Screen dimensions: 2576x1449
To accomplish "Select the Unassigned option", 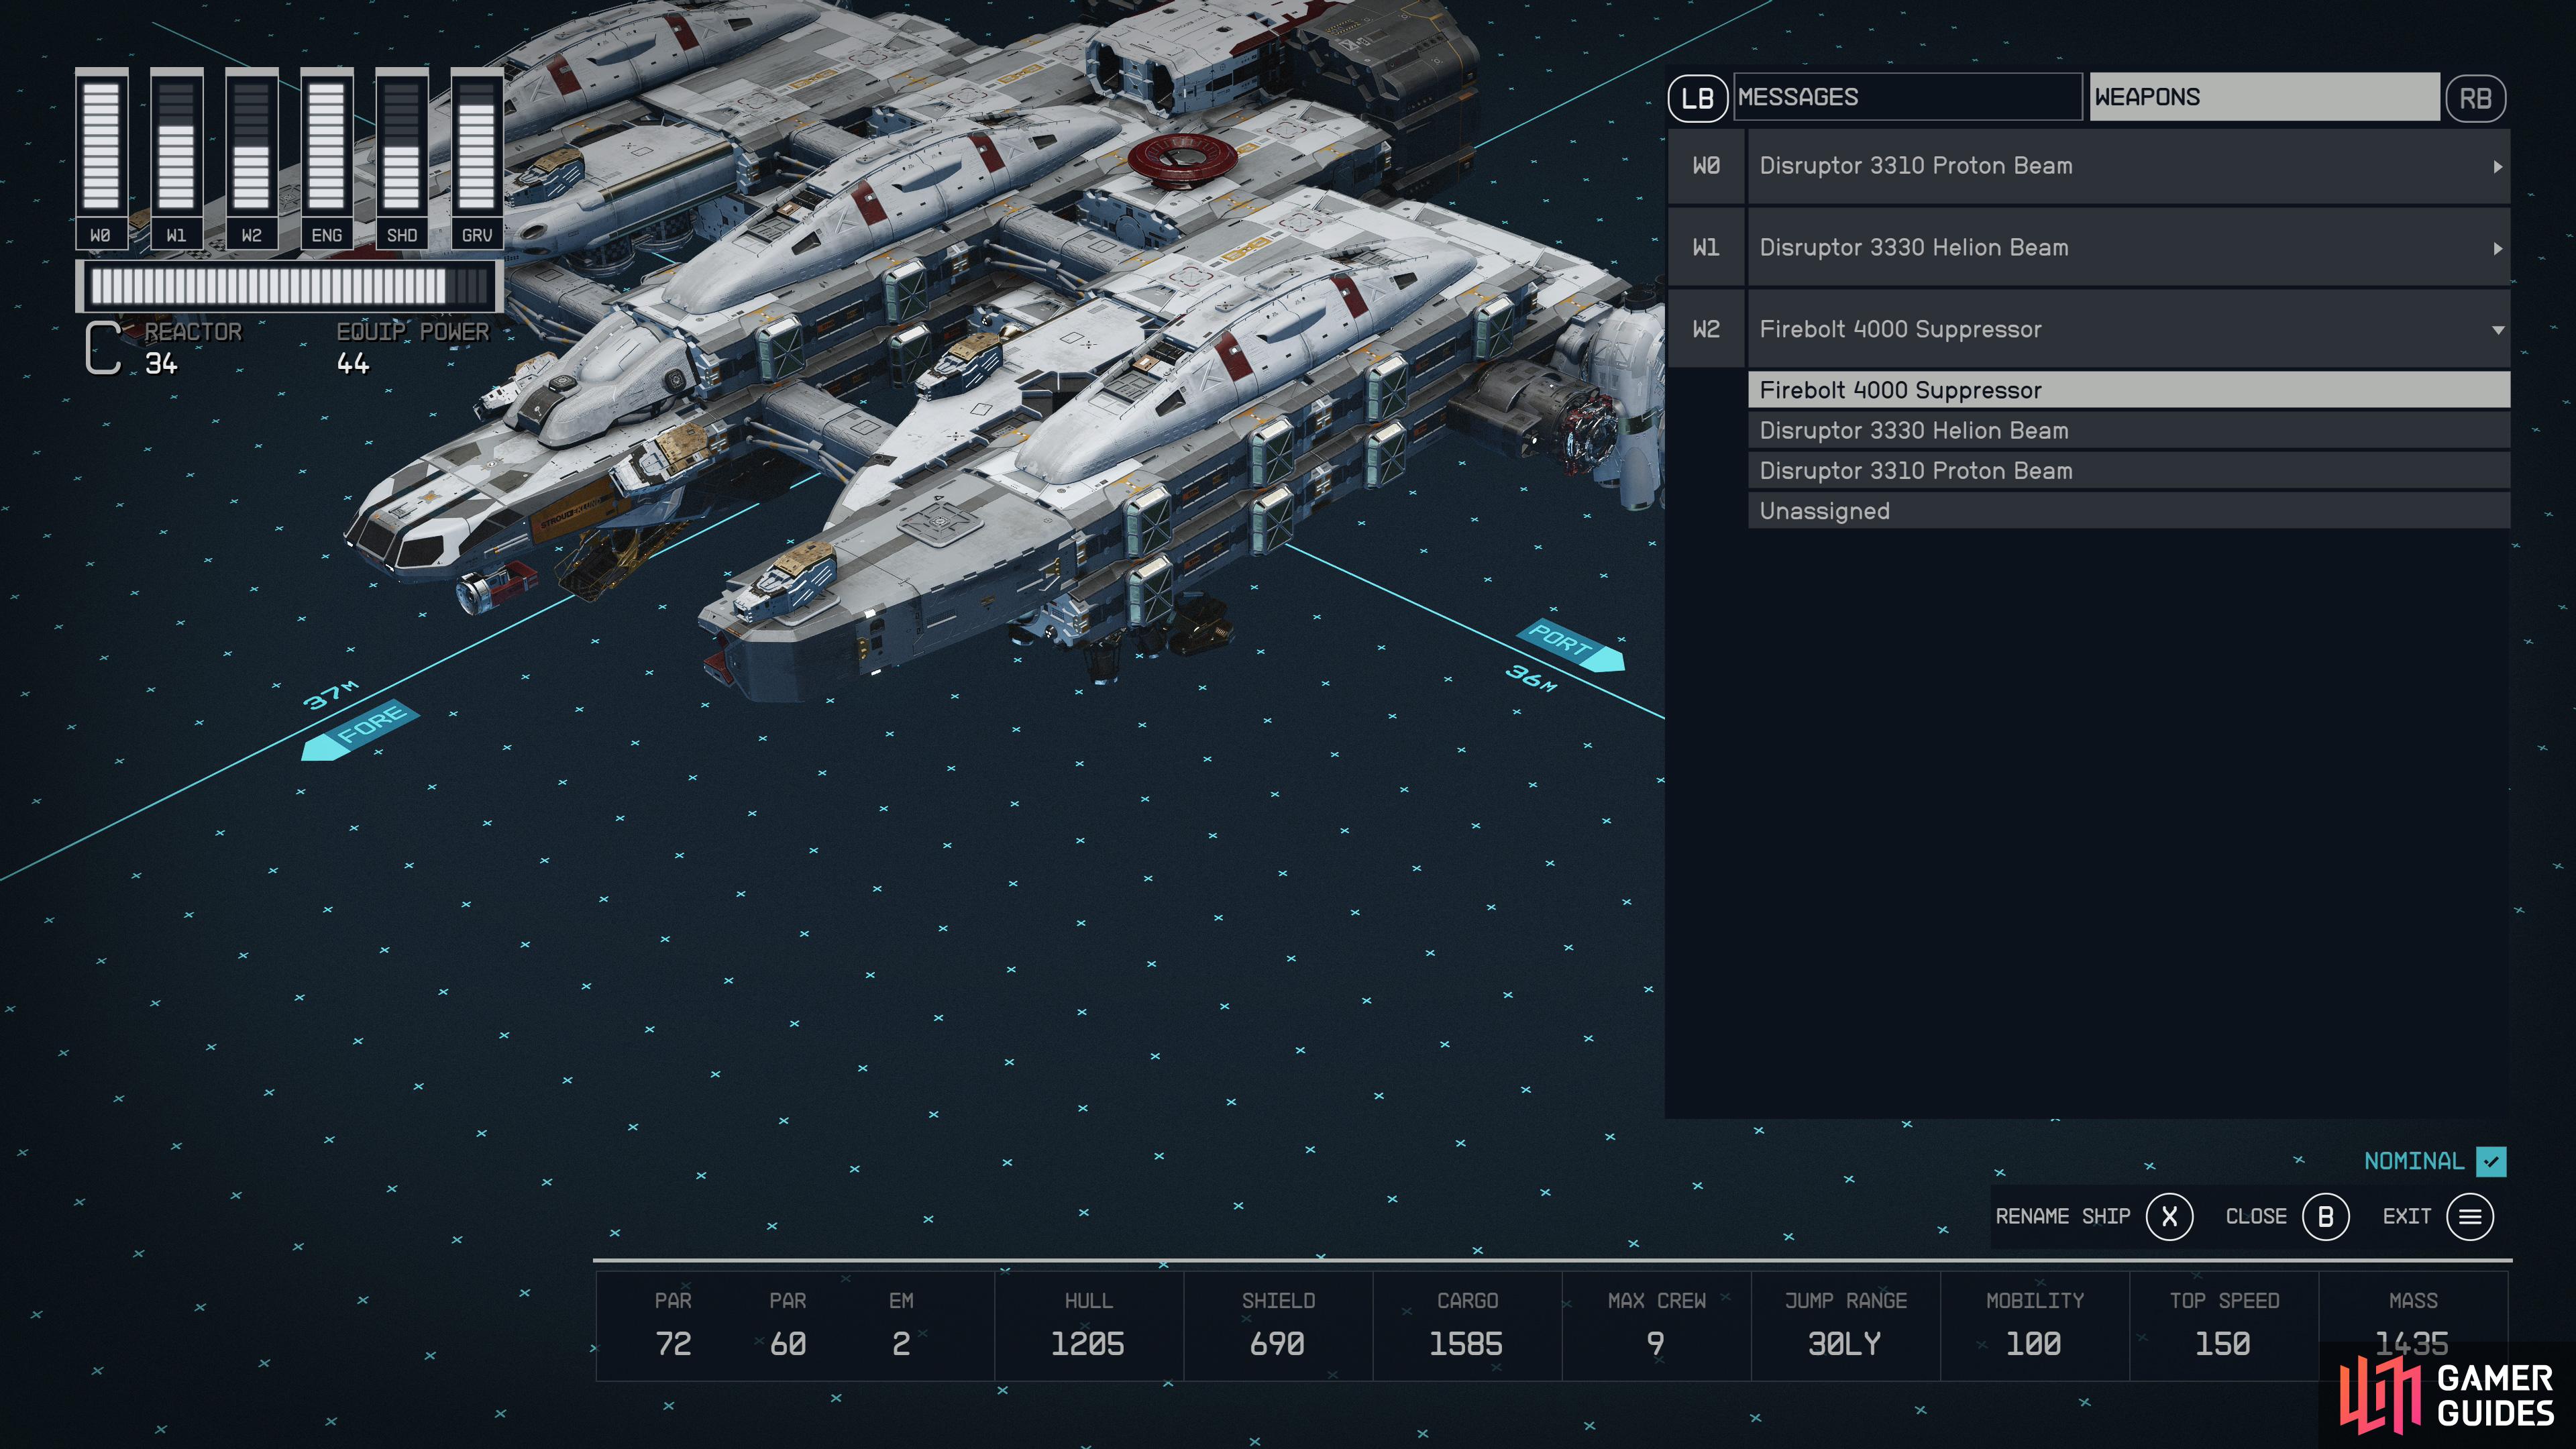I will (2128, 511).
